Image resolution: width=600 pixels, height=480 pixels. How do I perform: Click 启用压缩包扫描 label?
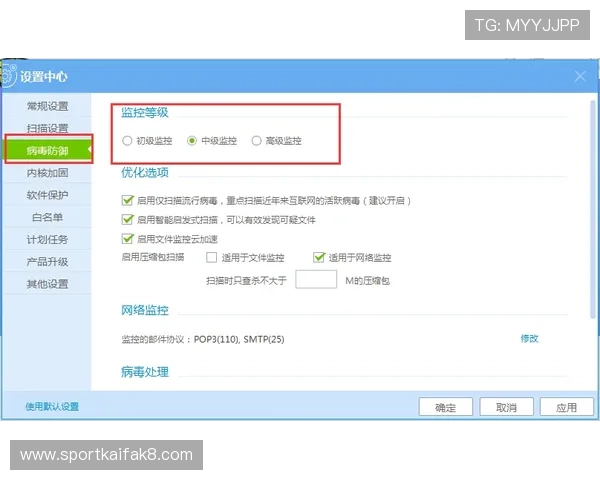(x=153, y=257)
